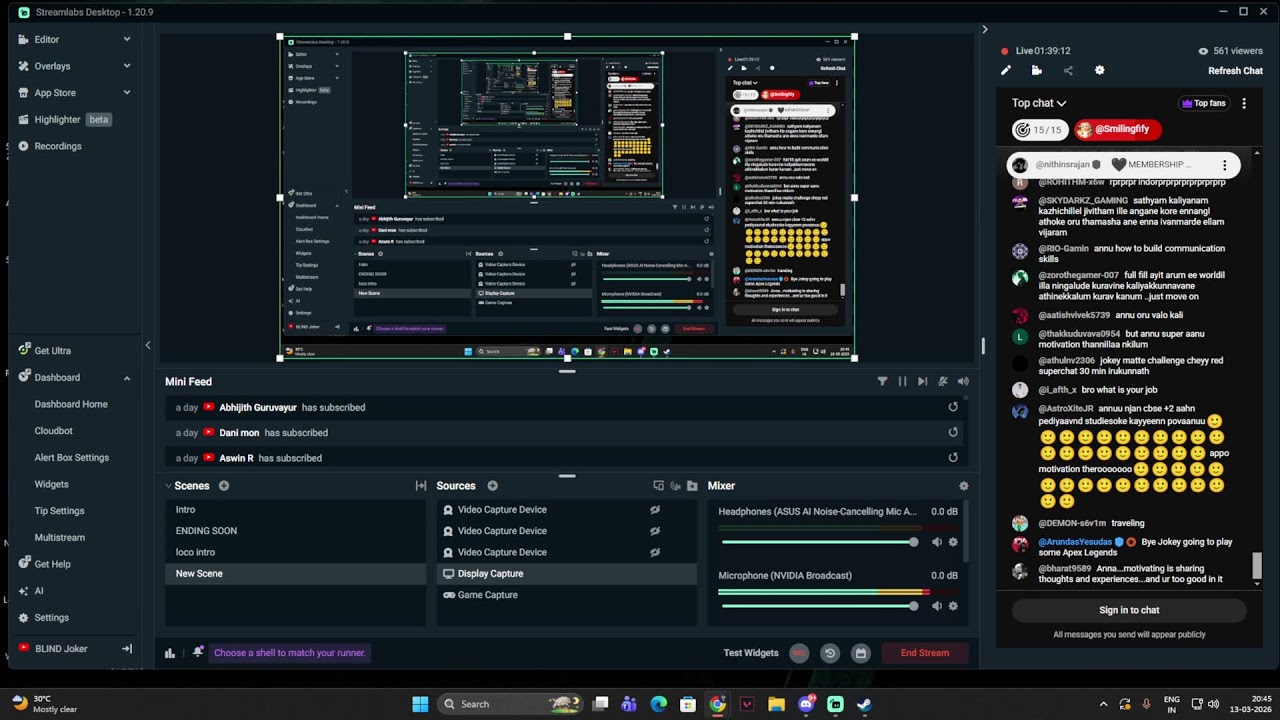Open Alert Box Settings
Screen dimensions: 1280x720
[72, 458]
